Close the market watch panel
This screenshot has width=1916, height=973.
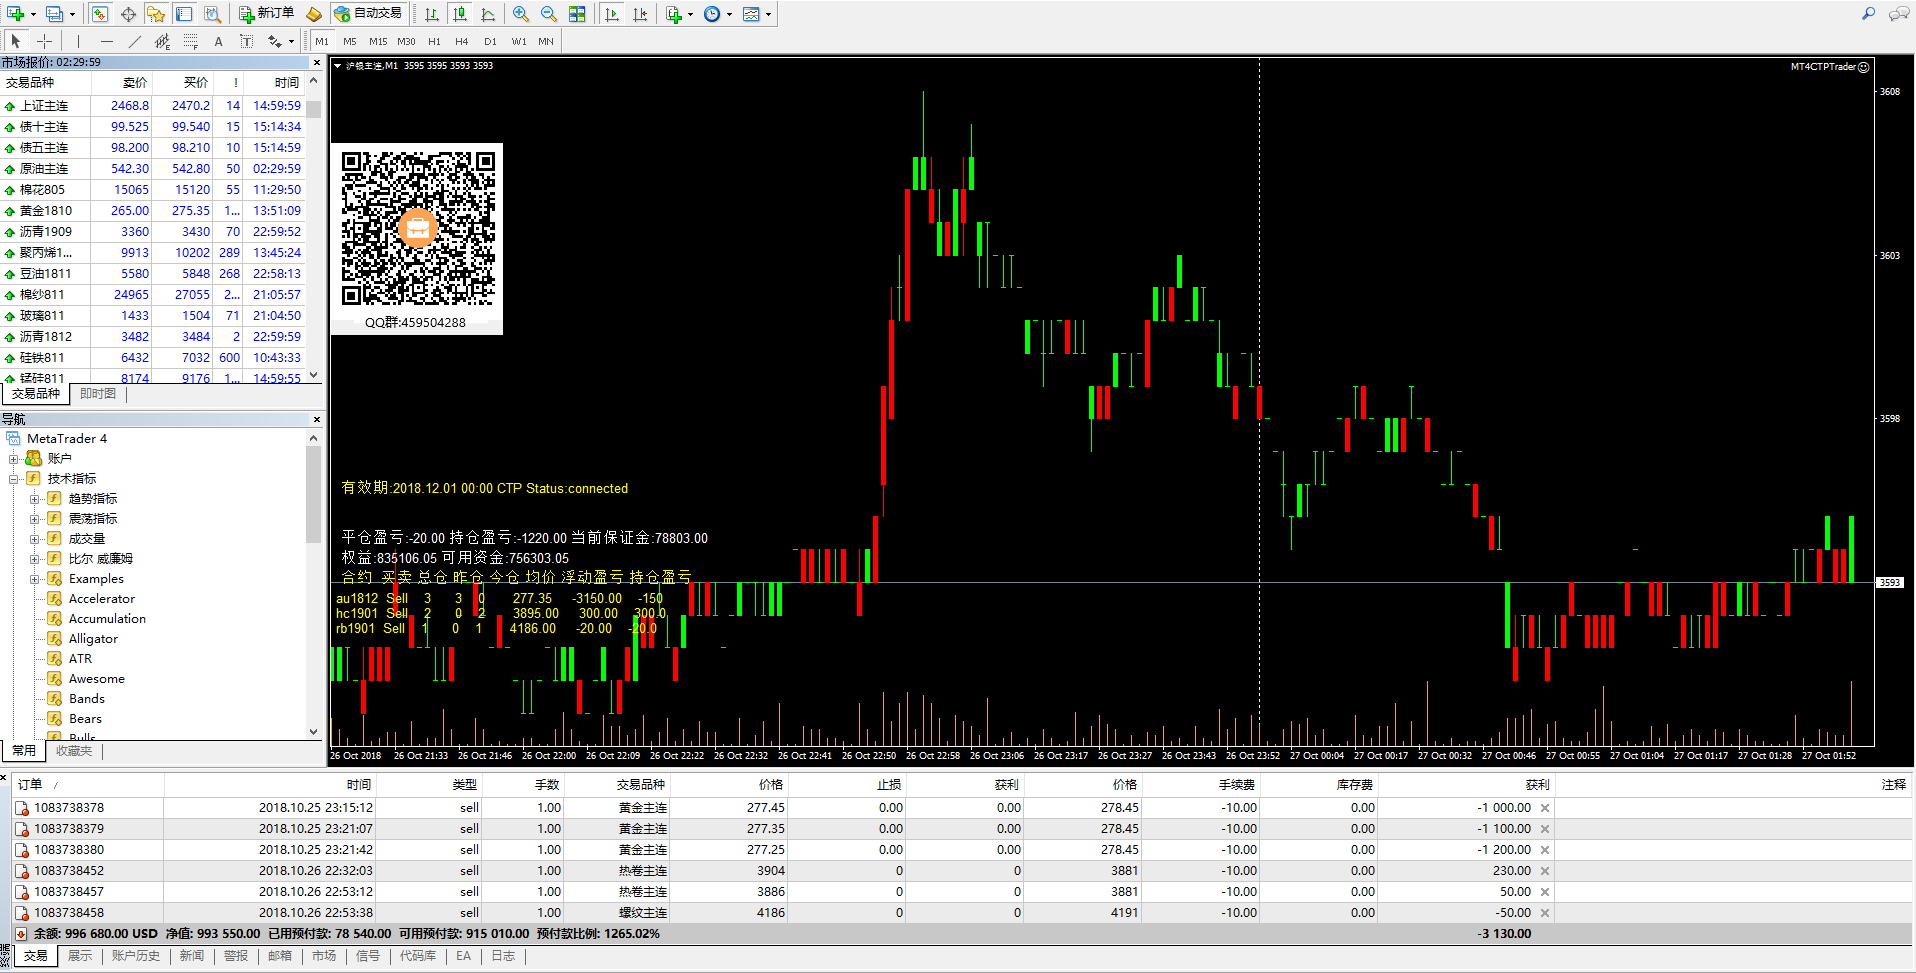(x=316, y=62)
